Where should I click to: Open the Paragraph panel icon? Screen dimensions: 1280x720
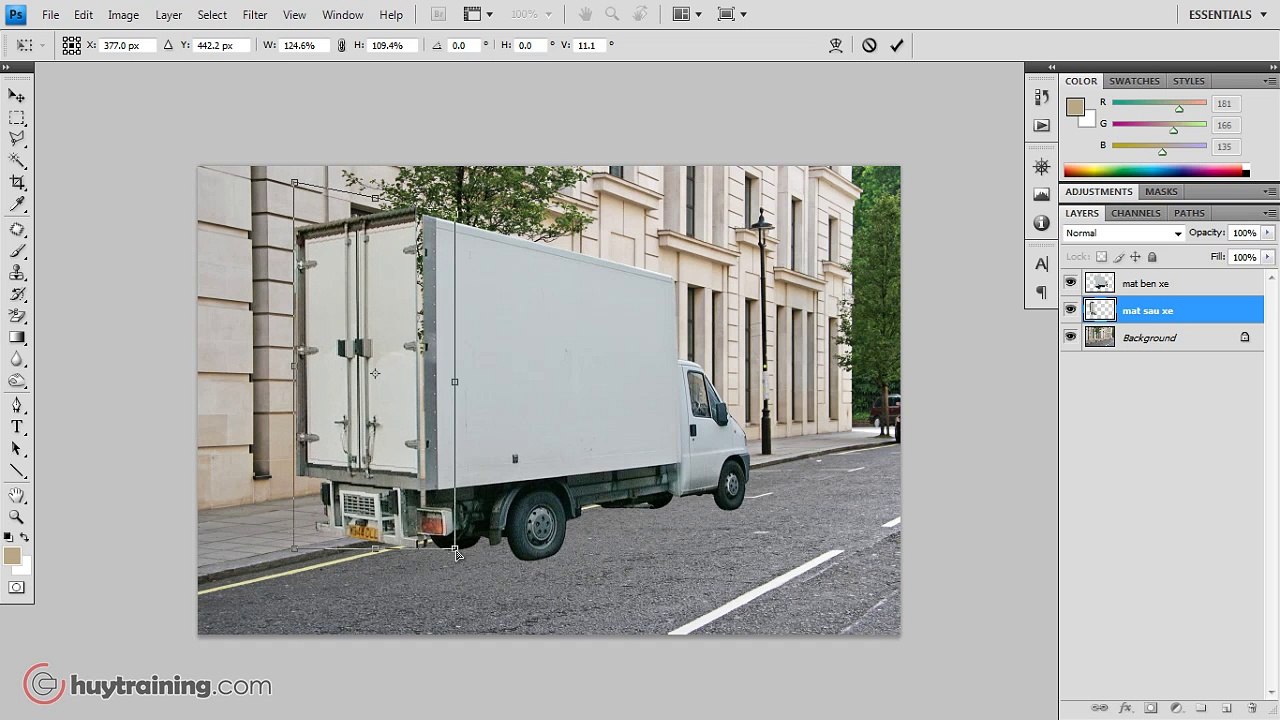1041,292
